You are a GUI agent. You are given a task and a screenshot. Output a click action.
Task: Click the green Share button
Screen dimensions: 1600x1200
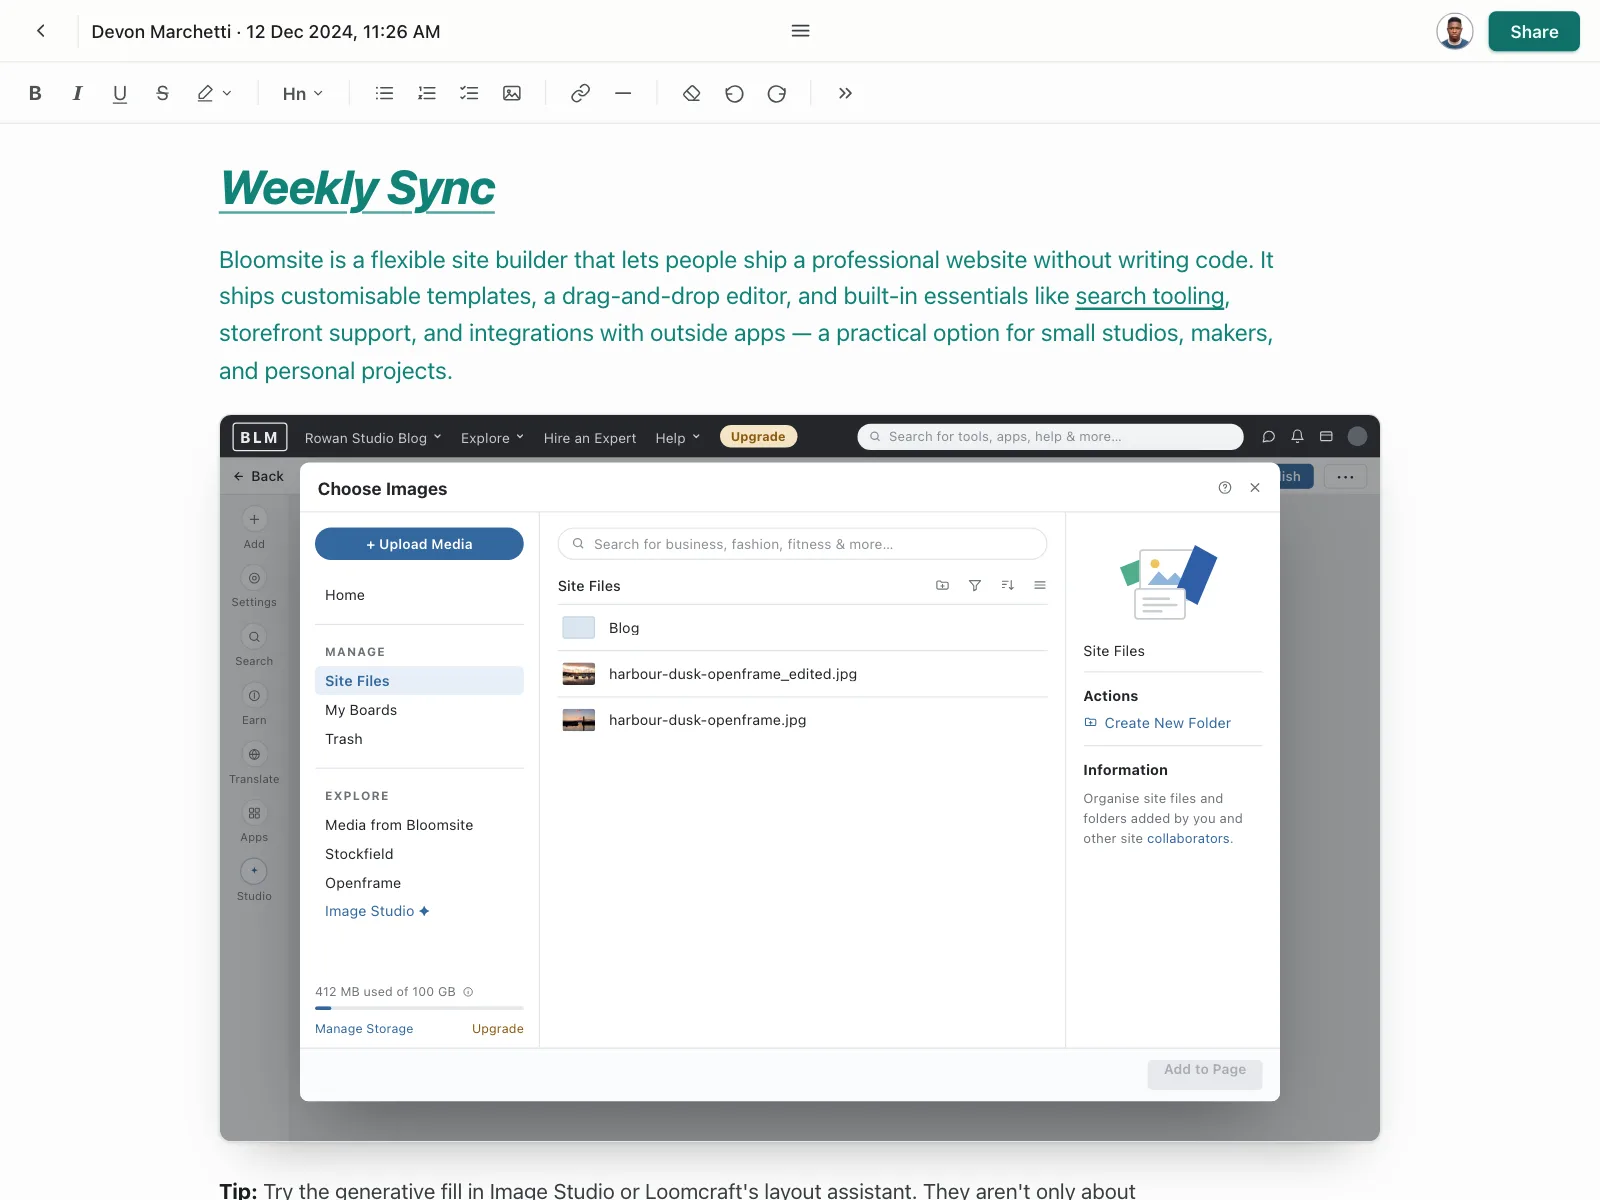pyautogui.click(x=1534, y=31)
